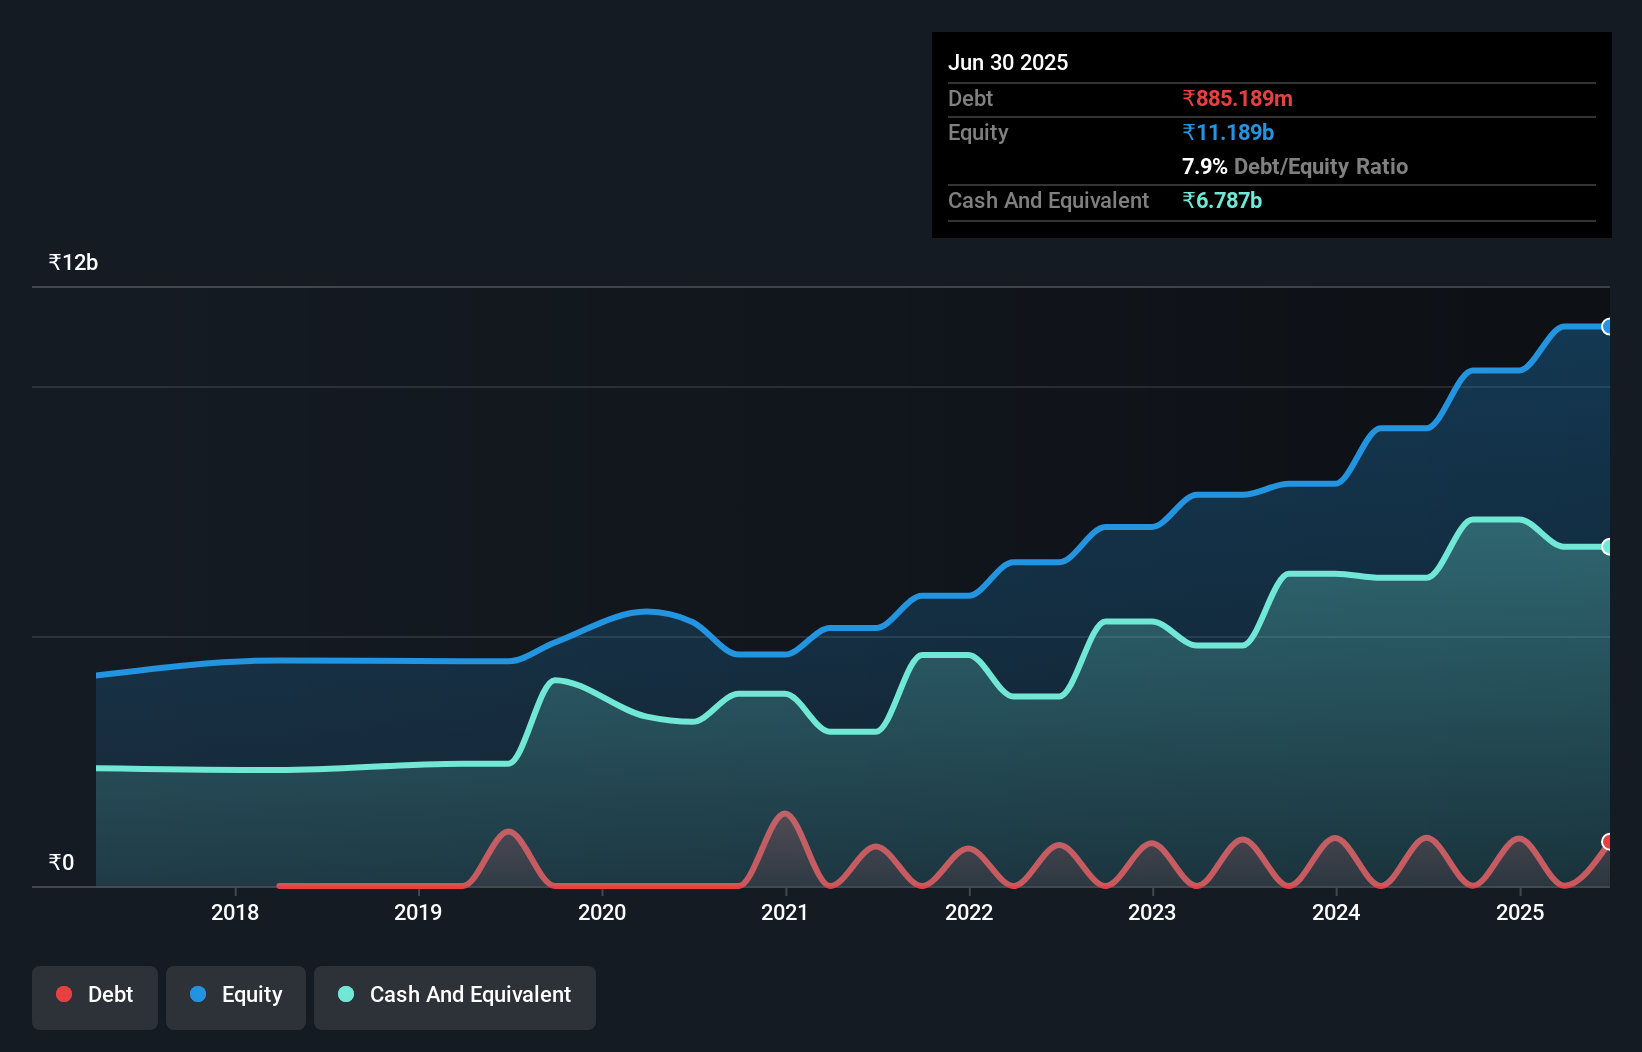Image resolution: width=1642 pixels, height=1052 pixels.
Task: Toggle the Equity series visibility
Action: coord(235,994)
